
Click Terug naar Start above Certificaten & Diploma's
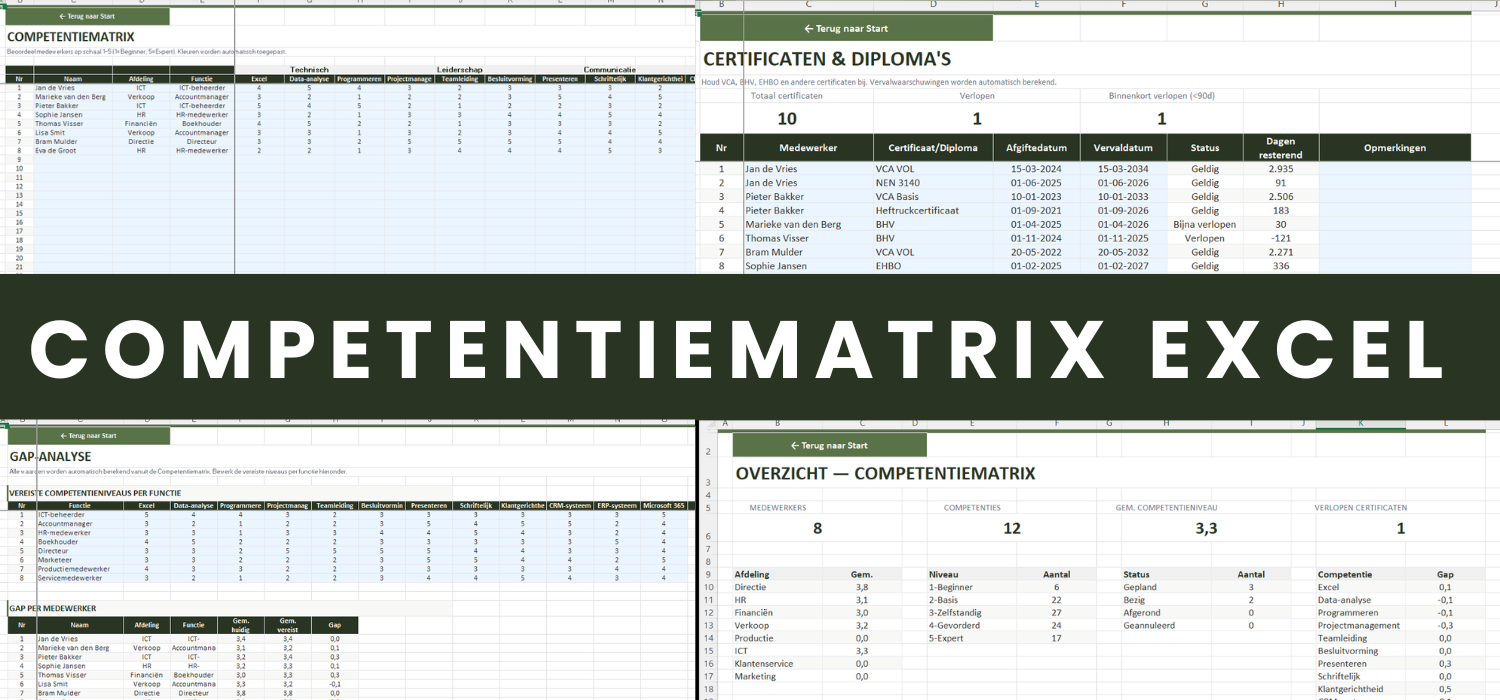846,29
